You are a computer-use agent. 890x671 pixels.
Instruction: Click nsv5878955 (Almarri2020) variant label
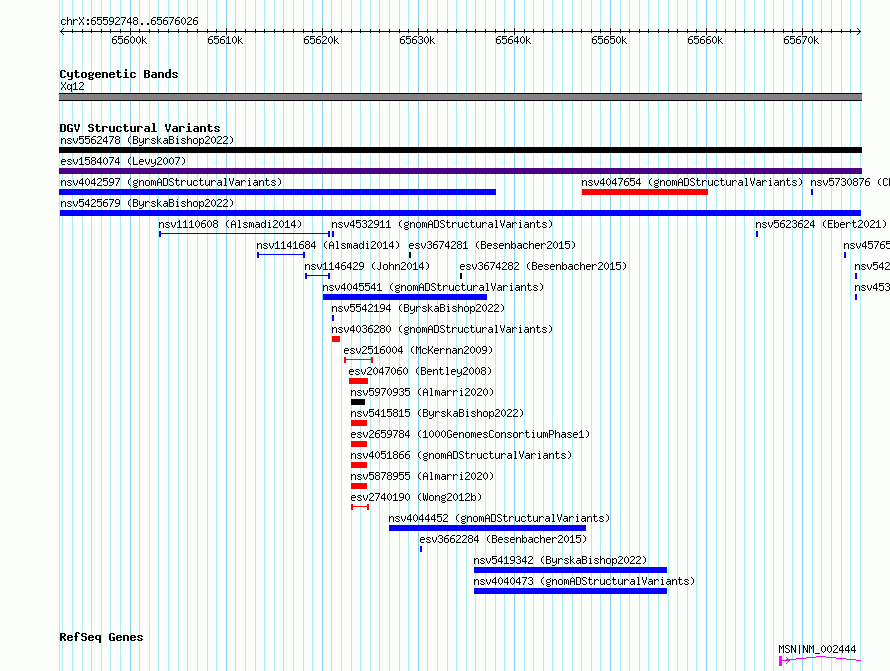(x=422, y=476)
